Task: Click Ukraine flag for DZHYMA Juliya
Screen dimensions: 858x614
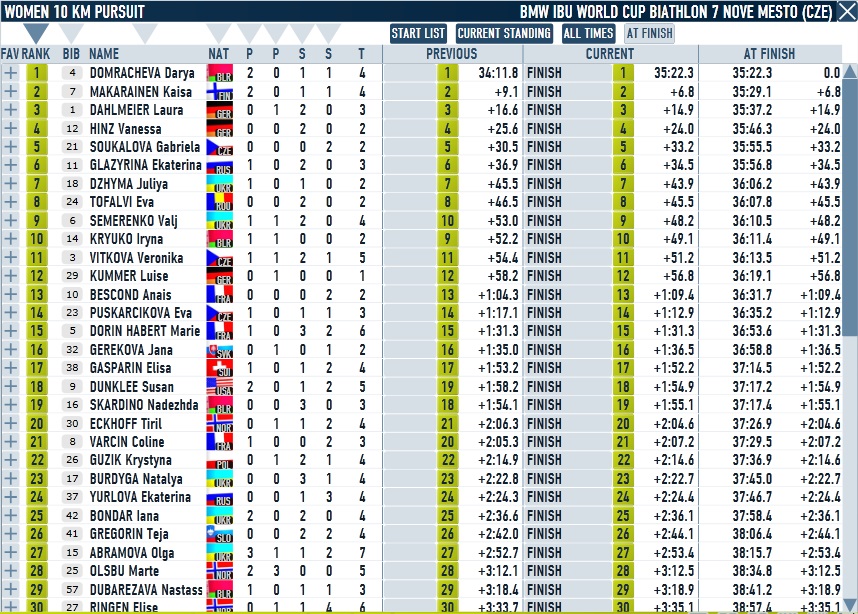Action: [x=219, y=183]
